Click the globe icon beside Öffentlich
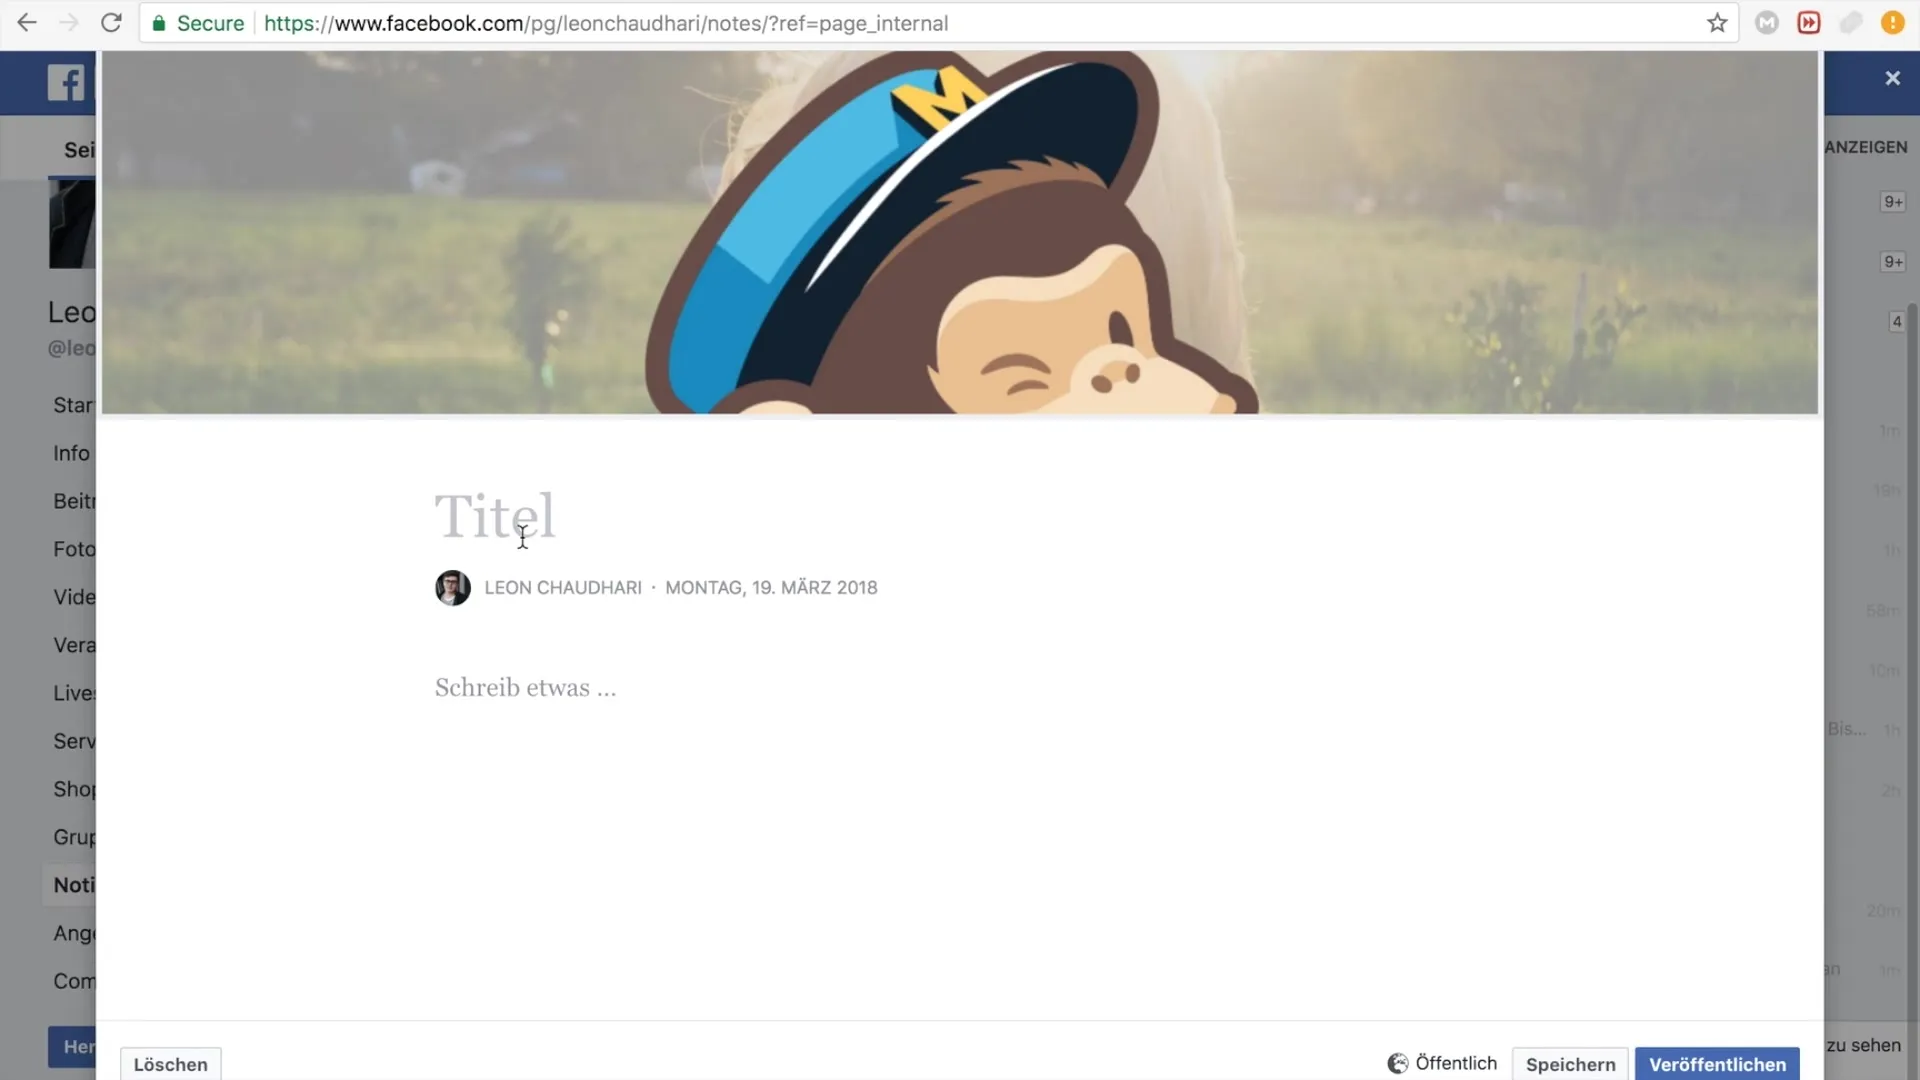1920x1080 pixels. [x=1397, y=1063]
